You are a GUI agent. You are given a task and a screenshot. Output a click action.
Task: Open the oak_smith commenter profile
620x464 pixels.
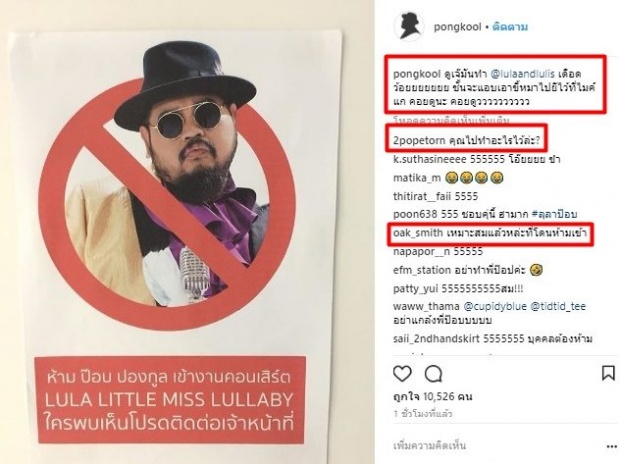click(418, 233)
